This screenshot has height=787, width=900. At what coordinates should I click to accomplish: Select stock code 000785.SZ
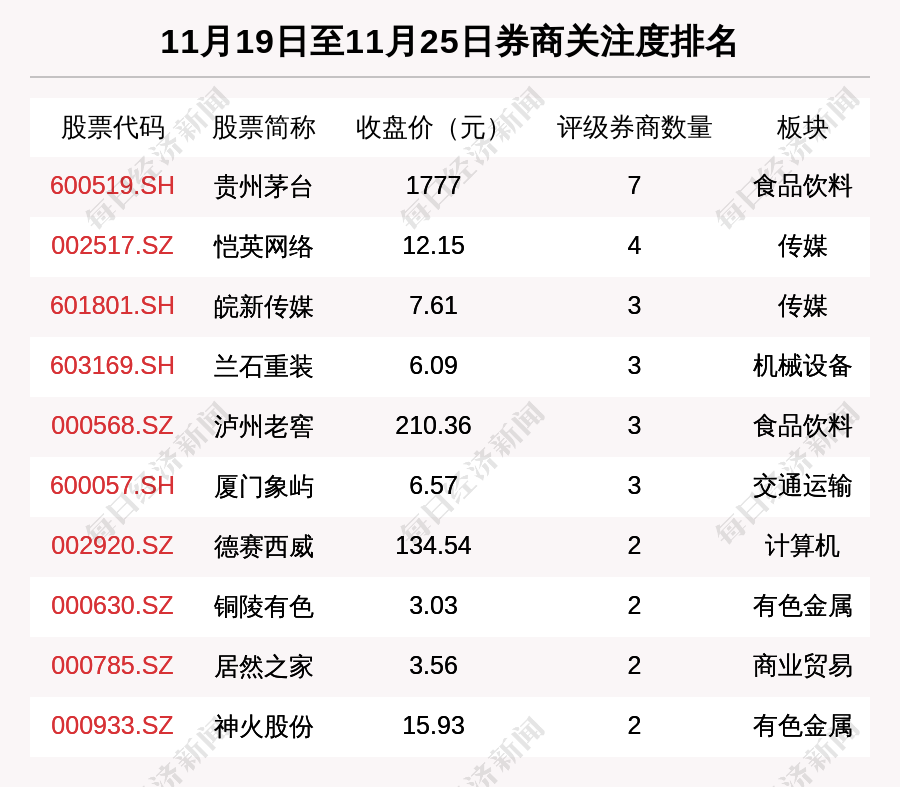click(112, 666)
